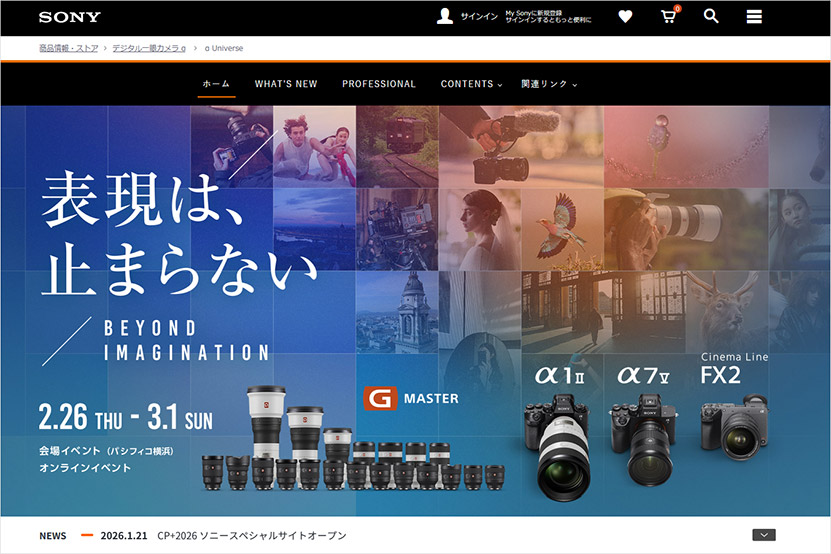The height and width of the screenshot is (554, 831).
Task: Open the CP+2026 ソニースペシャルサイトオープン news link
Action: click(x=252, y=535)
